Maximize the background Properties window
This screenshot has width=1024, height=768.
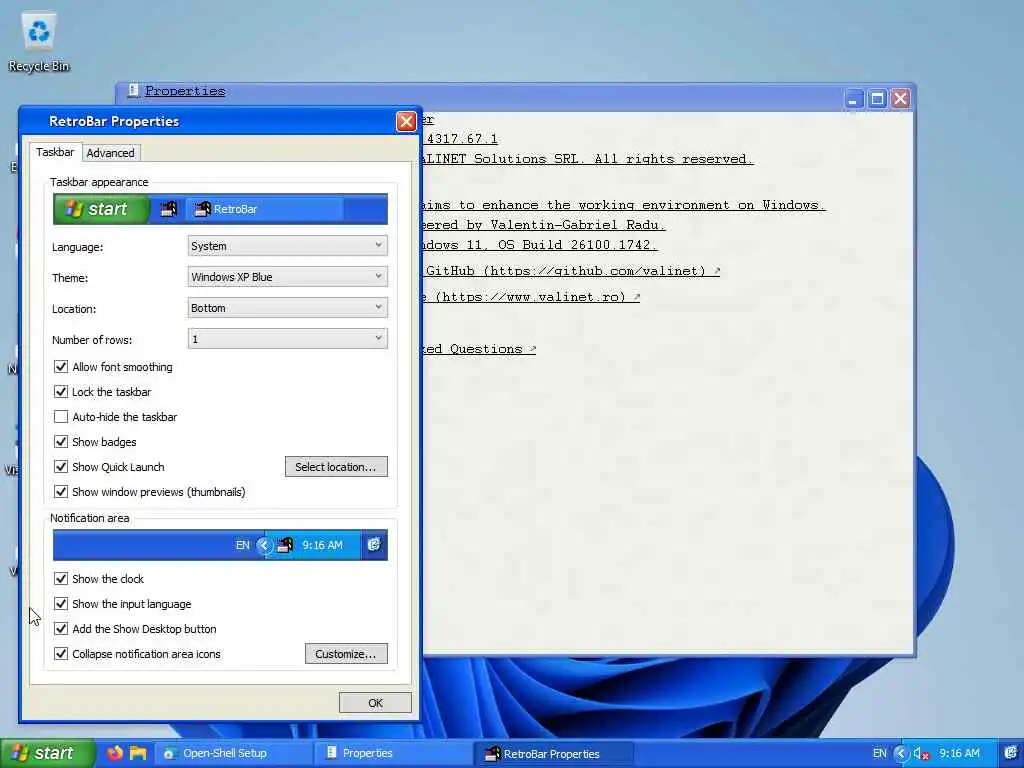tap(877, 99)
